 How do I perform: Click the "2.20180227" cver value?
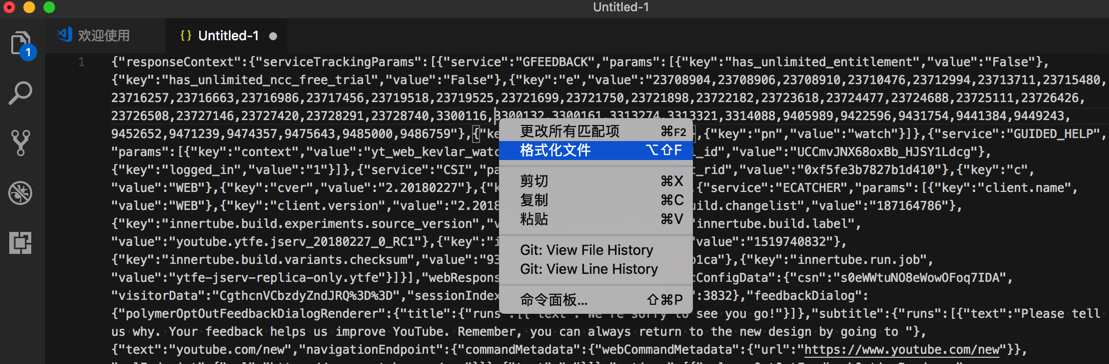422,189
